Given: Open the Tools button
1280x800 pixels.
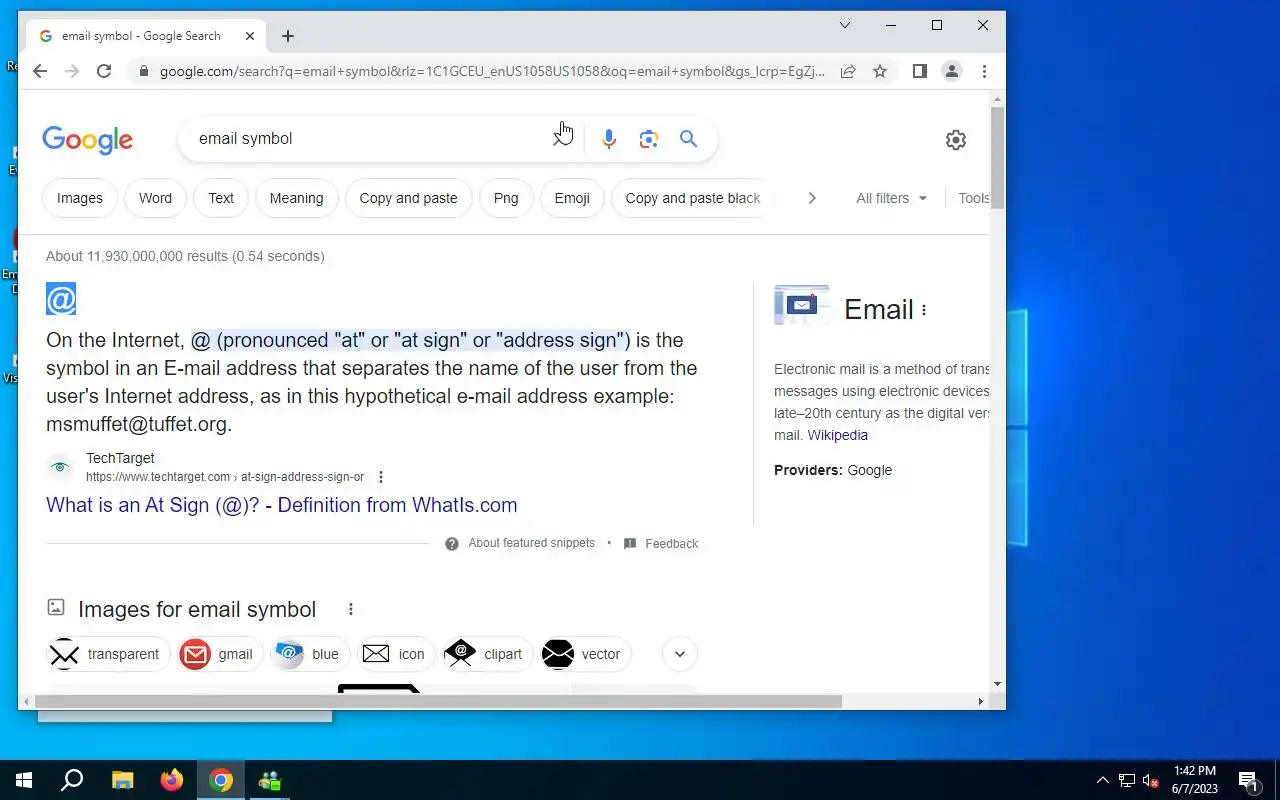Looking at the screenshot, I should point(974,198).
